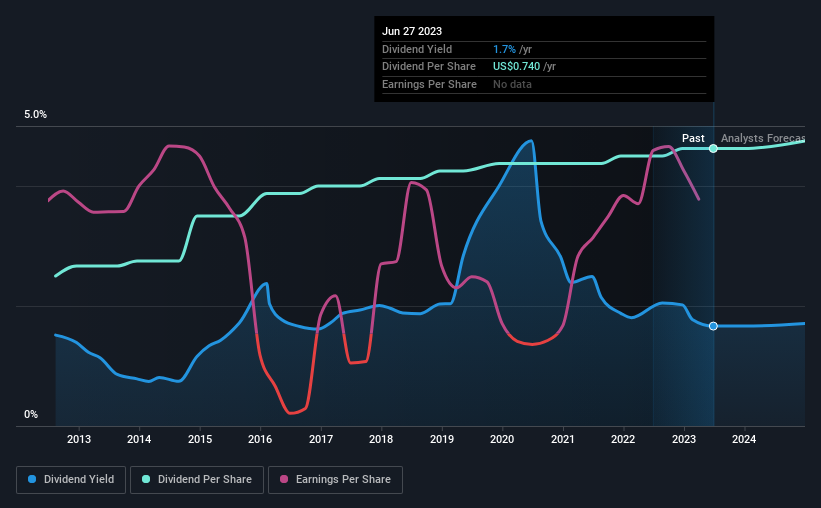Click the No data earnings value in tooltip

pyautogui.click(x=512, y=84)
